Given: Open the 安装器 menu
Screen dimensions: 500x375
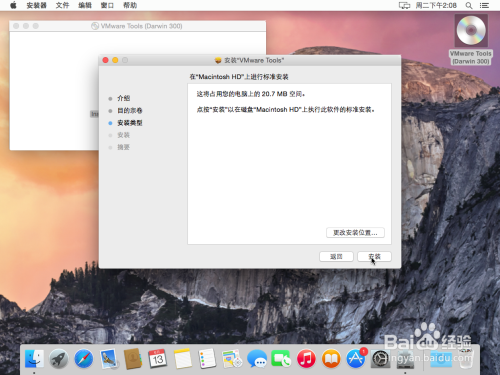Looking at the screenshot, I should [x=36, y=5].
